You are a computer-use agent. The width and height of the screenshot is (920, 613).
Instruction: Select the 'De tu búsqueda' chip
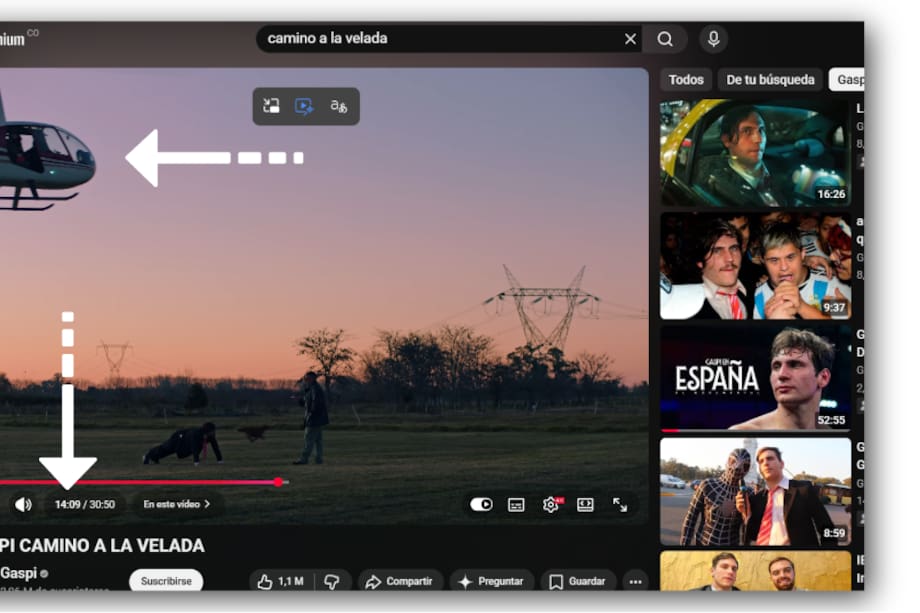[770, 80]
